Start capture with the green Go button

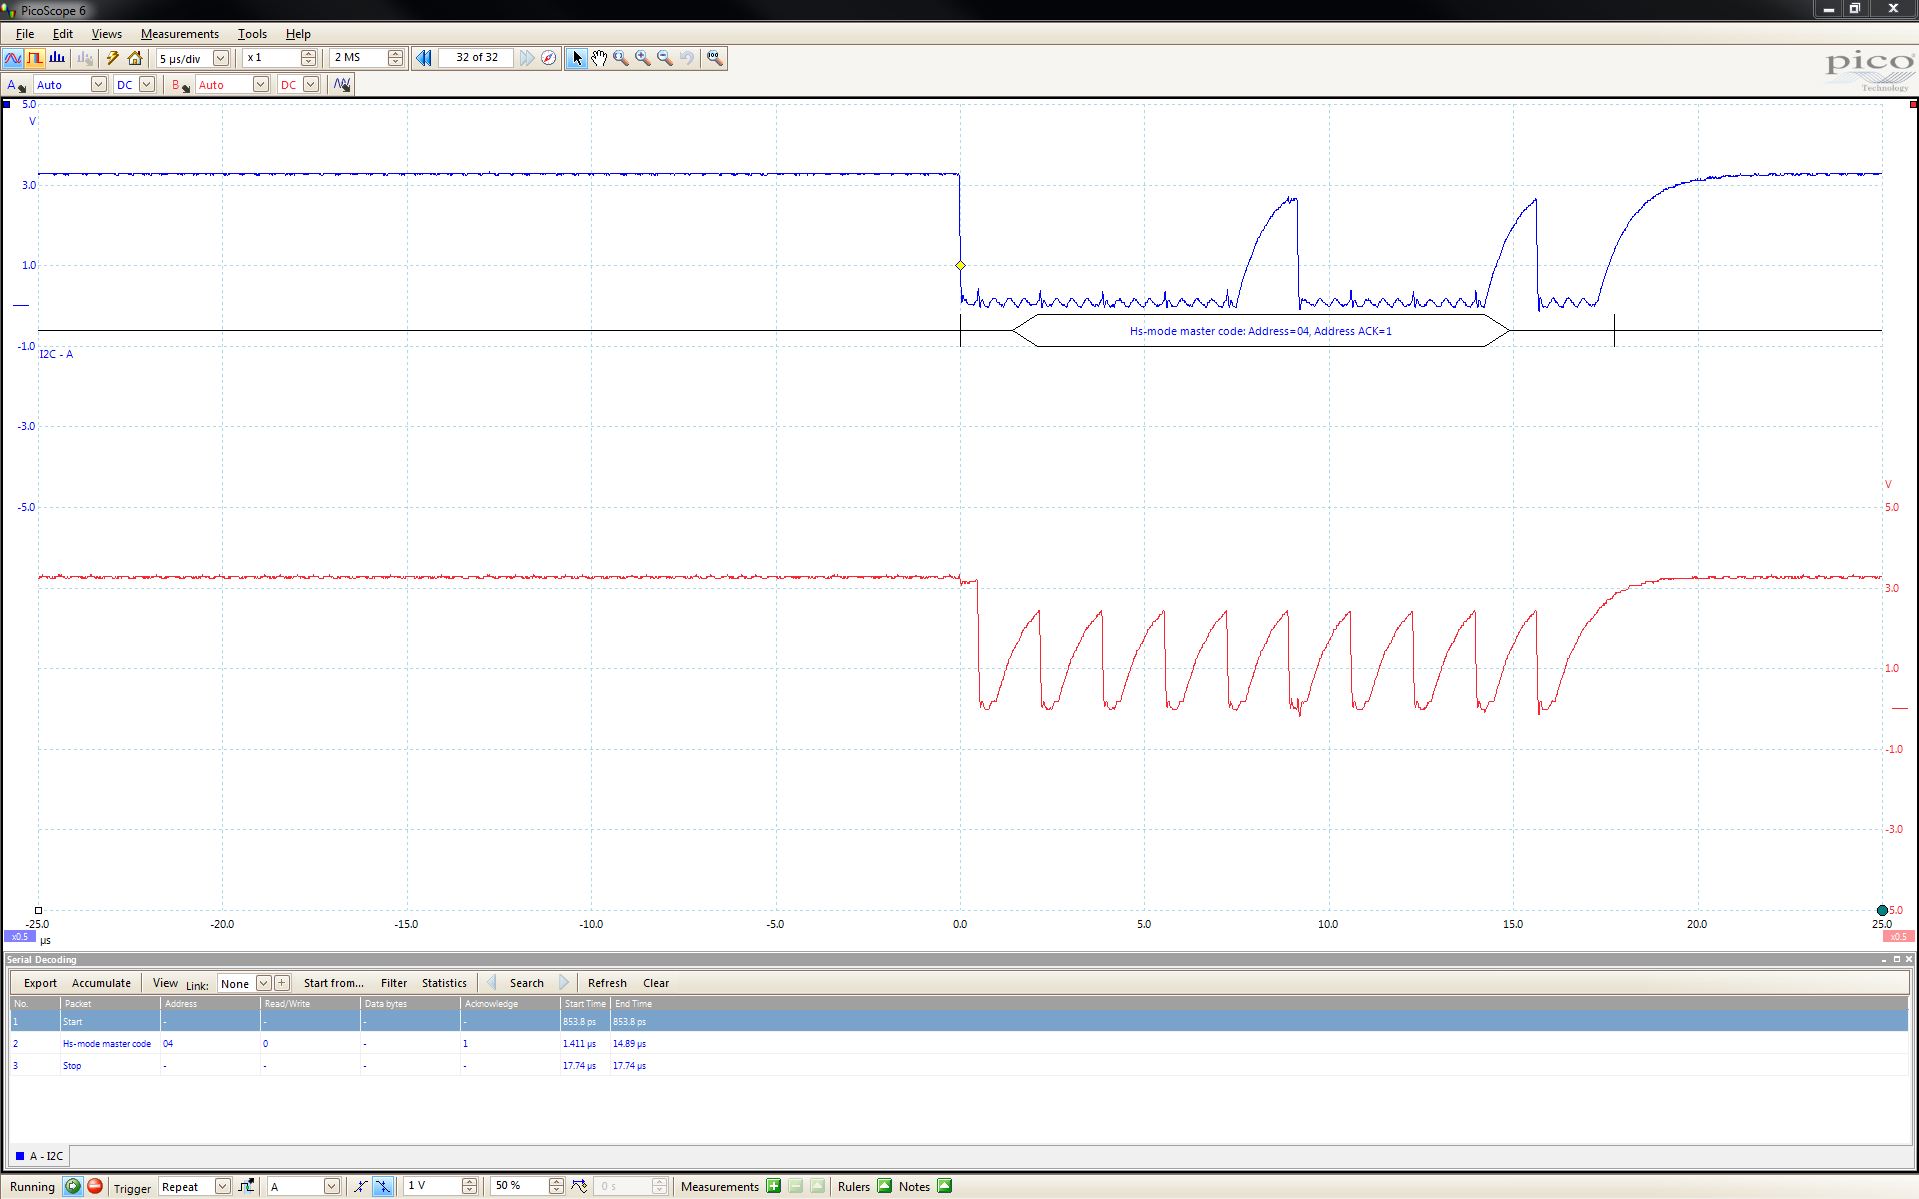73,1187
